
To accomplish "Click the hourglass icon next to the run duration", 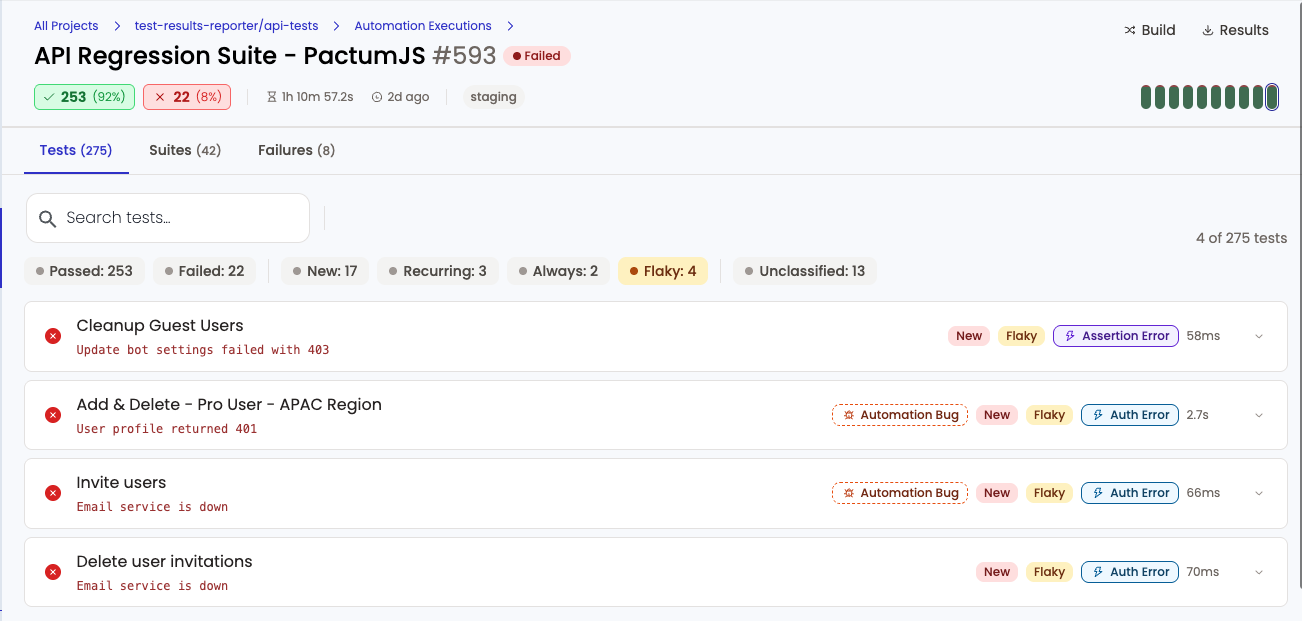I will [x=271, y=96].
